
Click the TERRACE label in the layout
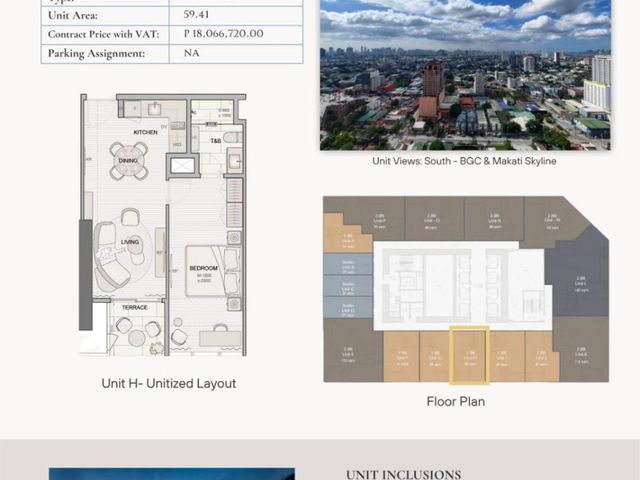pyautogui.click(x=135, y=307)
